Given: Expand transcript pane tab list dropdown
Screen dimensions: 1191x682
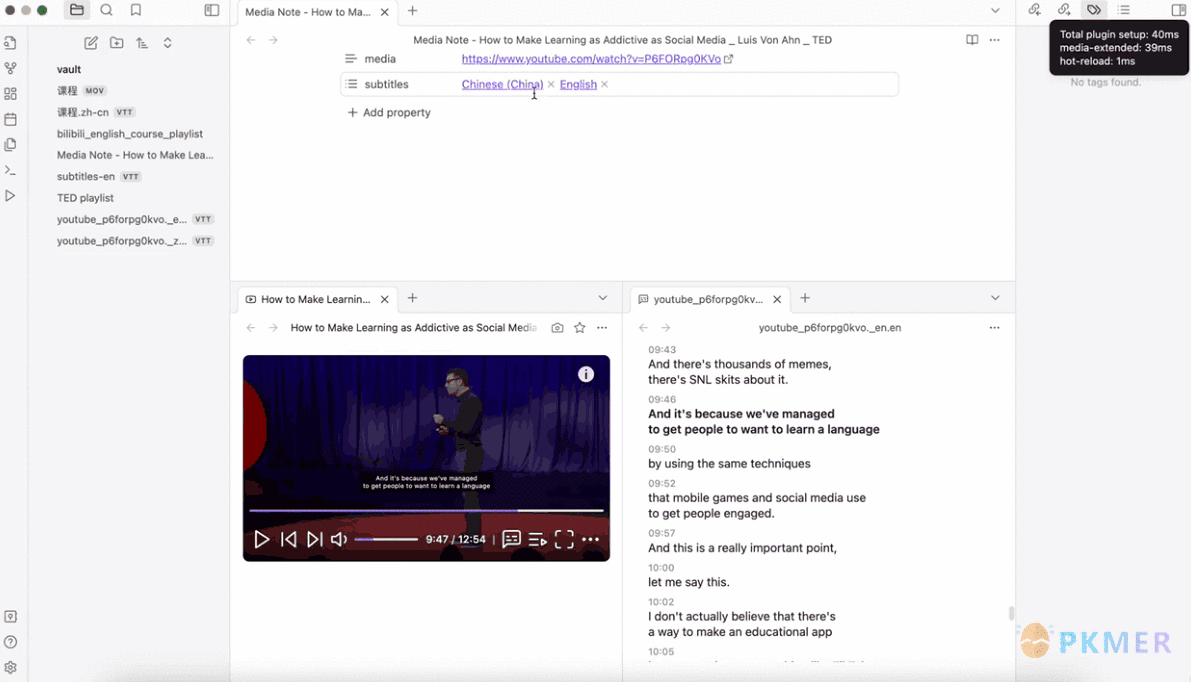Looking at the screenshot, I should [x=995, y=298].
